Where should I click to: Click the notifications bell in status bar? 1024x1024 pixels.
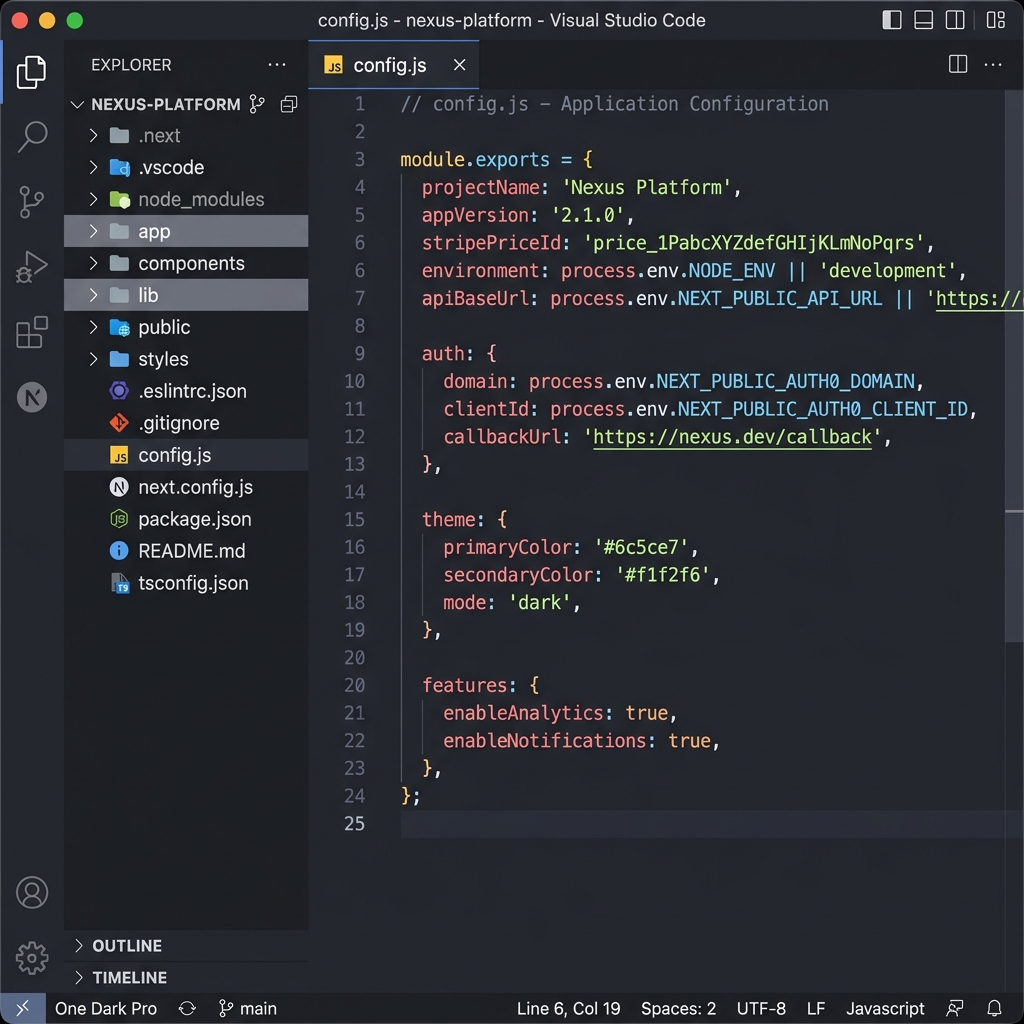pos(994,1008)
